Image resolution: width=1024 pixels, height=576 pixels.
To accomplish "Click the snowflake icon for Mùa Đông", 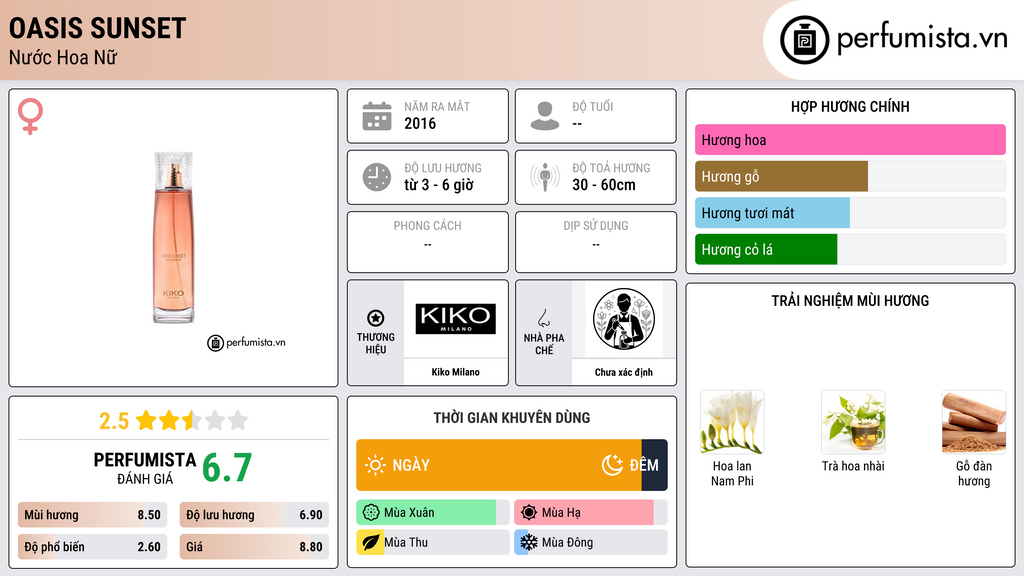I will [x=529, y=543].
